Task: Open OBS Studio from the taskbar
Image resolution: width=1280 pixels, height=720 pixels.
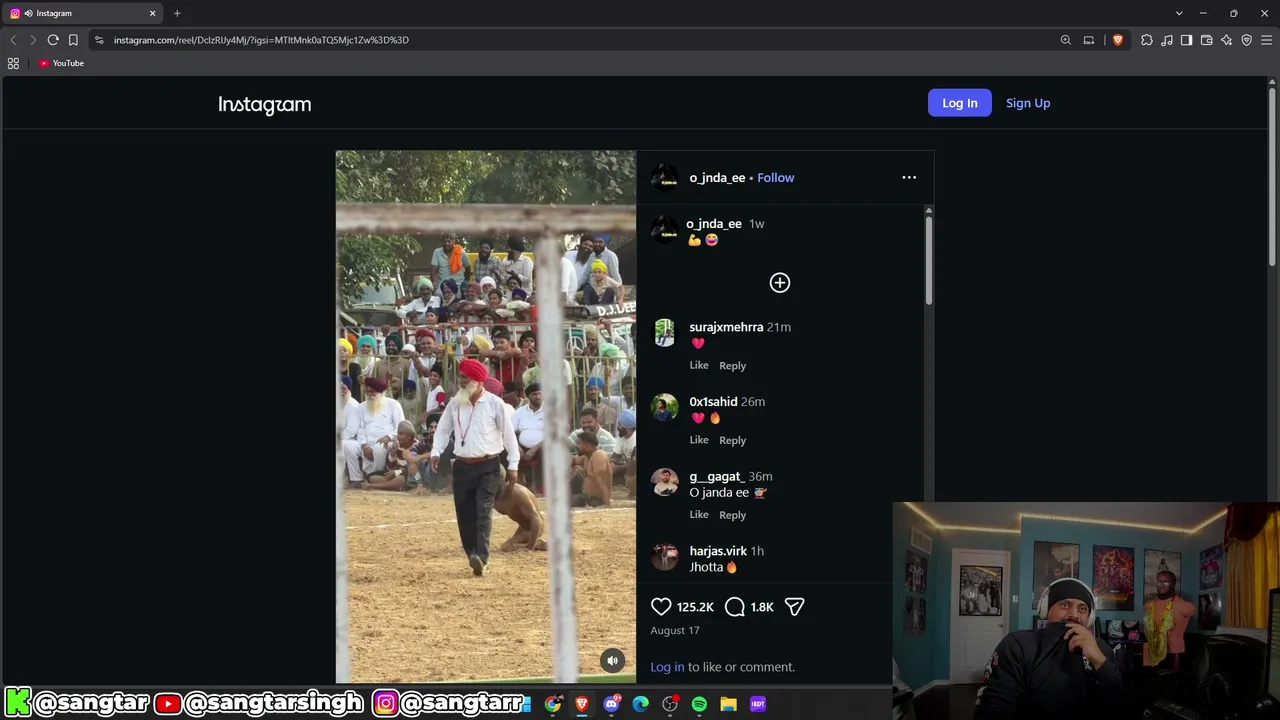Action: coord(670,704)
